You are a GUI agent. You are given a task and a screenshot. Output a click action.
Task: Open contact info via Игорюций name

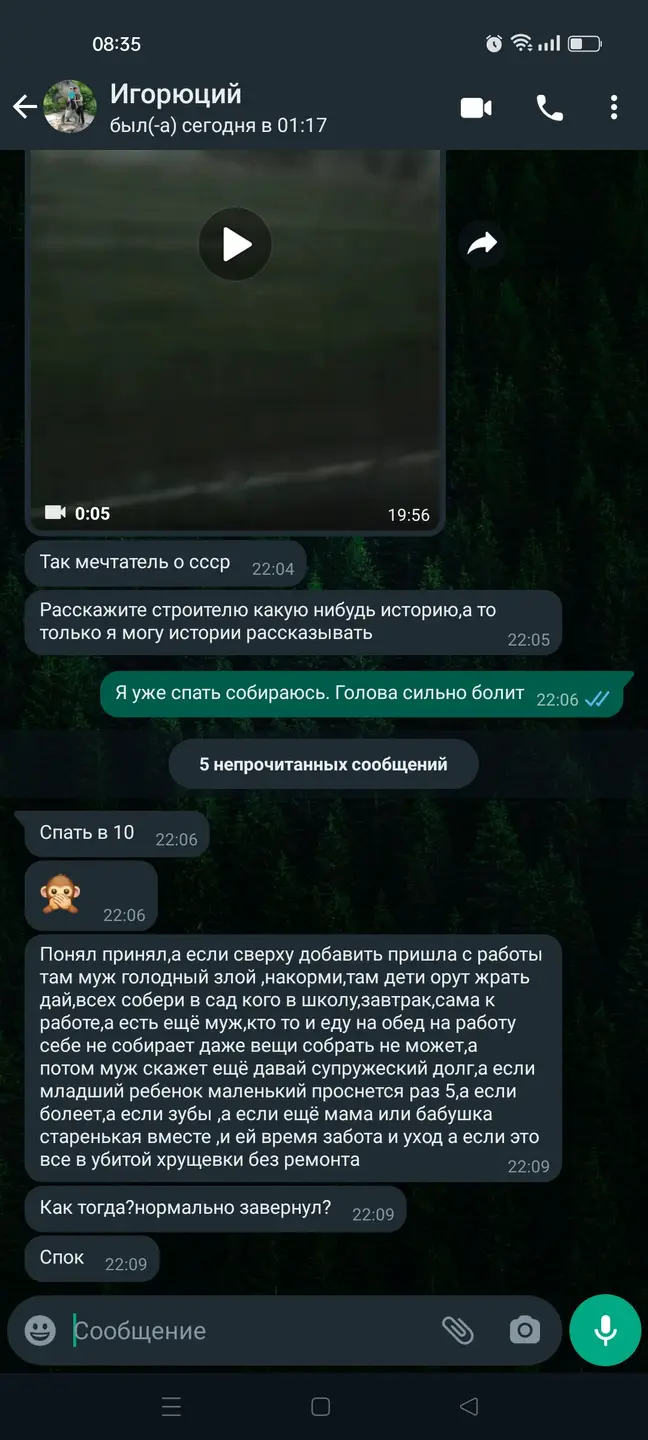pyautogui.click(x=175, y=94)
